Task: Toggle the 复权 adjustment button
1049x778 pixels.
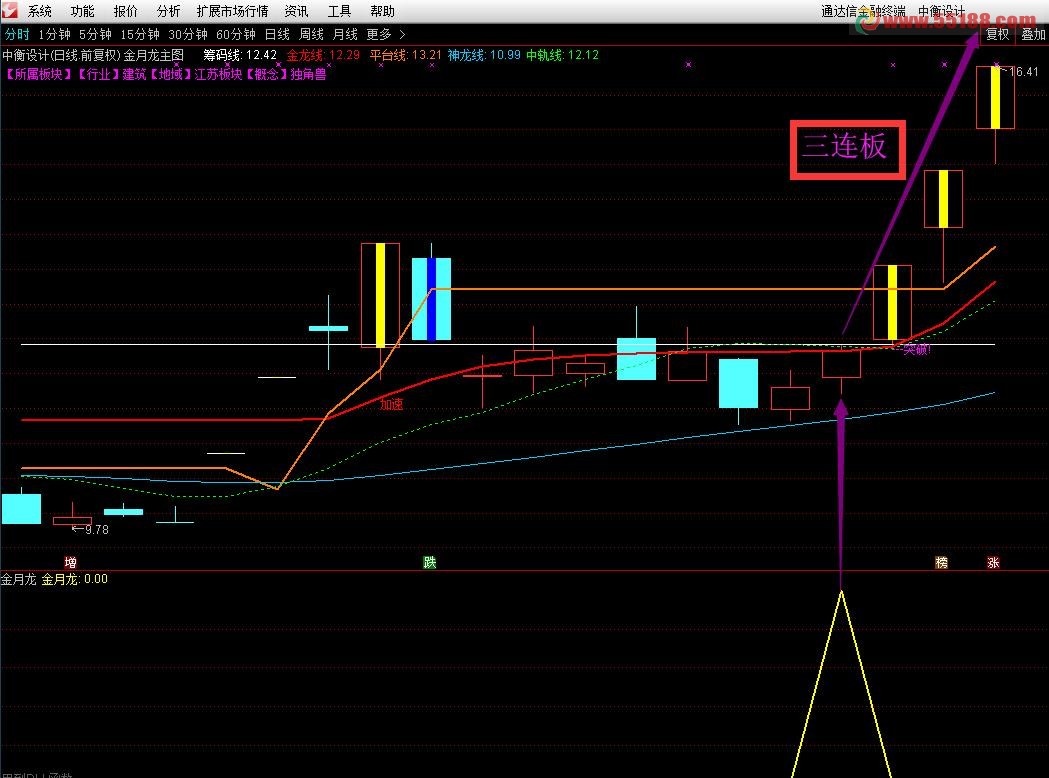Action: 997,34
